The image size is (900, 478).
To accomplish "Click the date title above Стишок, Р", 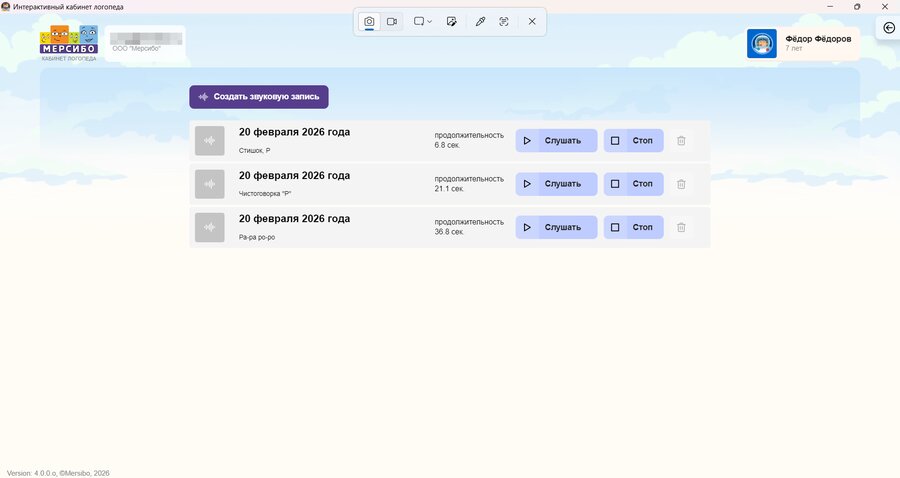I will 294,132.
